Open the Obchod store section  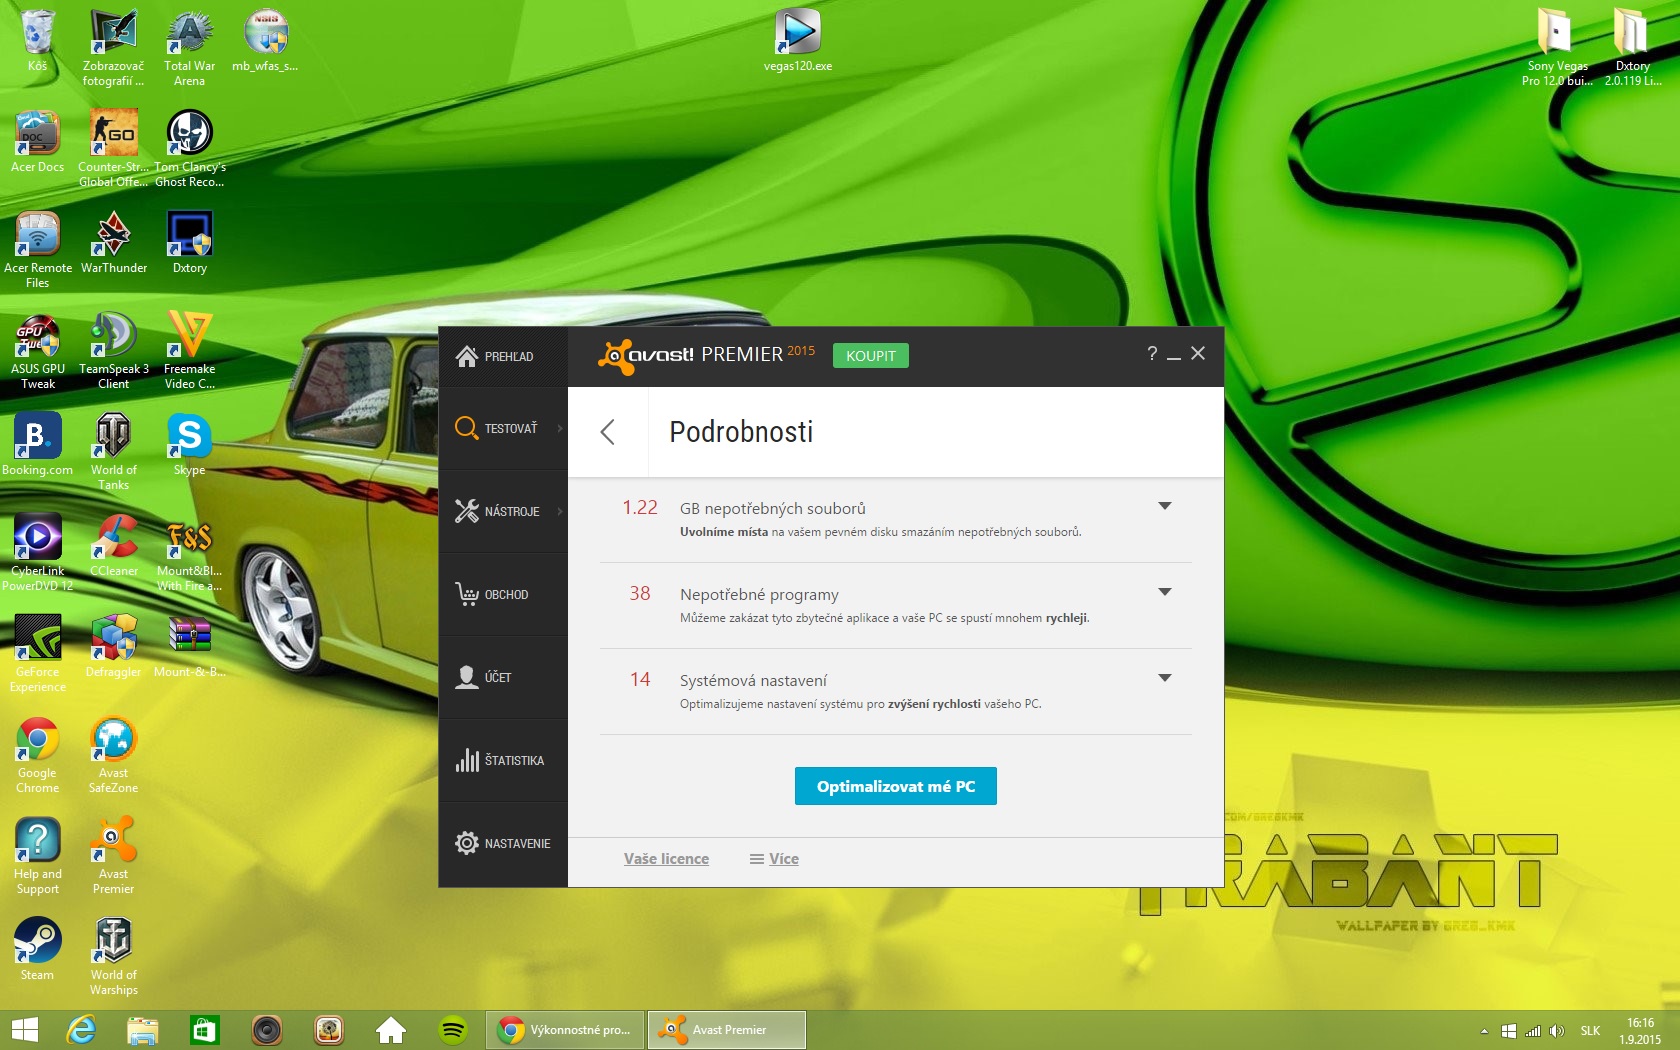(x=503, y=594)
